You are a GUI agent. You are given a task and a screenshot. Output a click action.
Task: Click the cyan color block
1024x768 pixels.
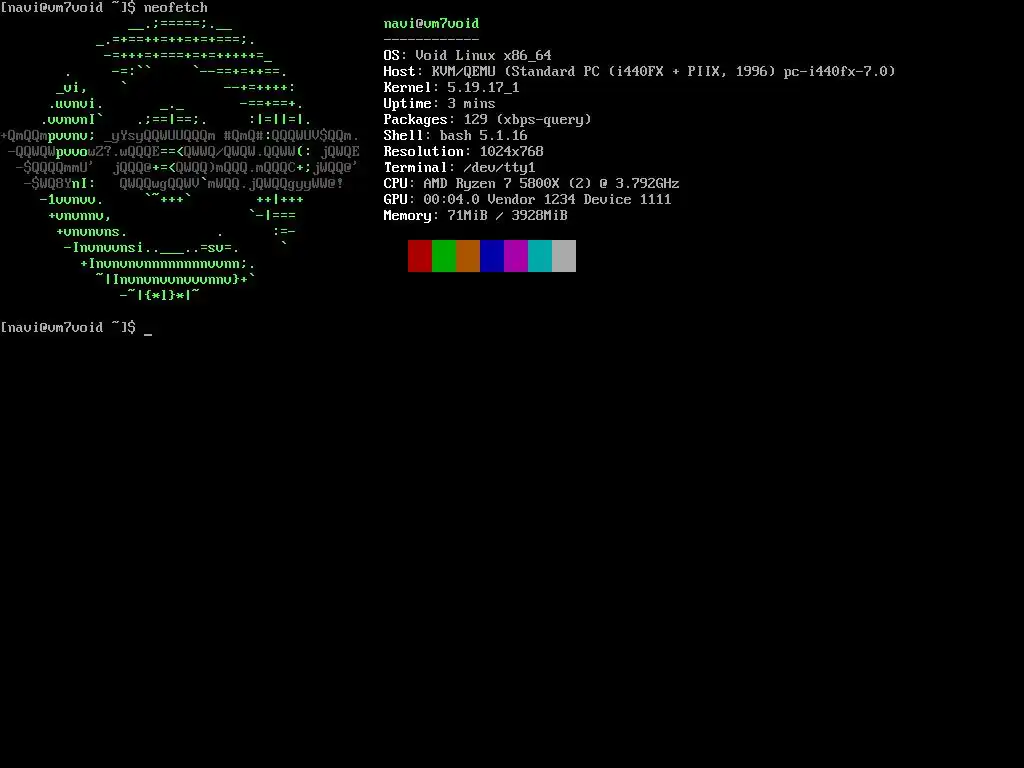540,255
